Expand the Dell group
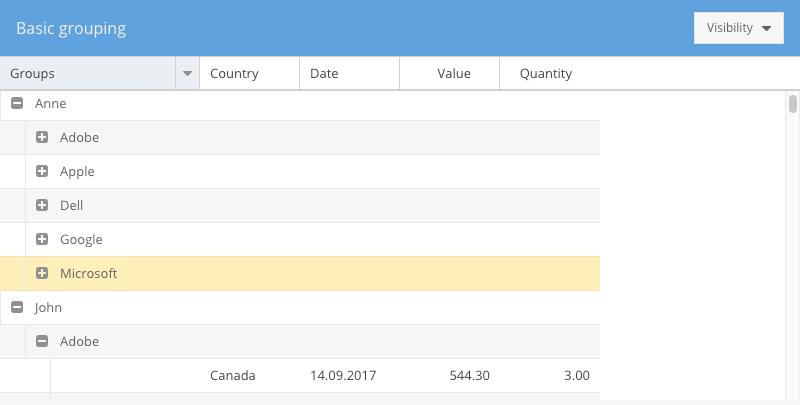 click(42, 205)
